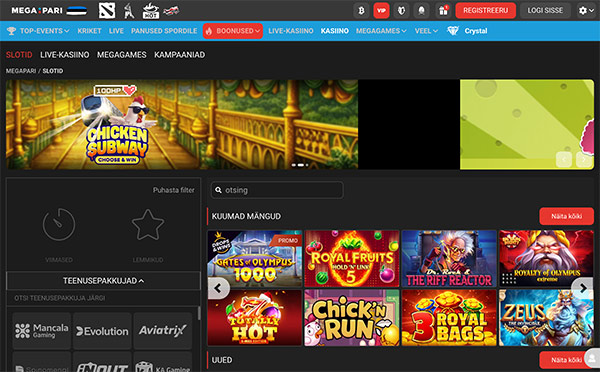Open the notifications bell icon
This screenshot has height=372, width=600.
[x=421, y=11]
